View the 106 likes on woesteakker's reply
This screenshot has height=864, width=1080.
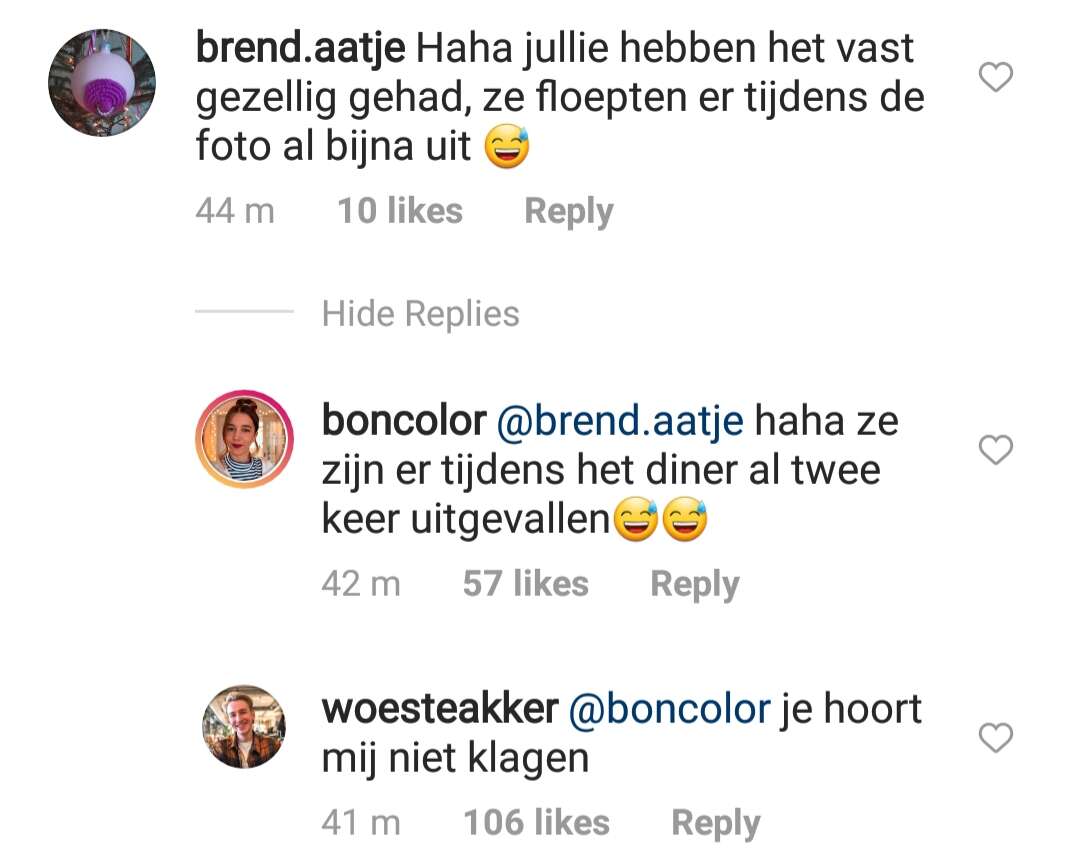(537, 822)
